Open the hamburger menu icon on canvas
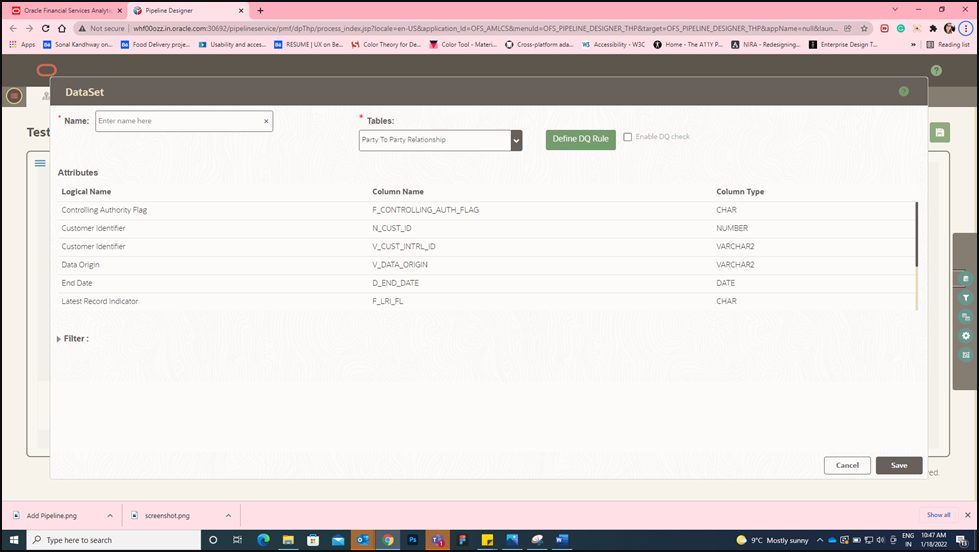 click(40, 163)
